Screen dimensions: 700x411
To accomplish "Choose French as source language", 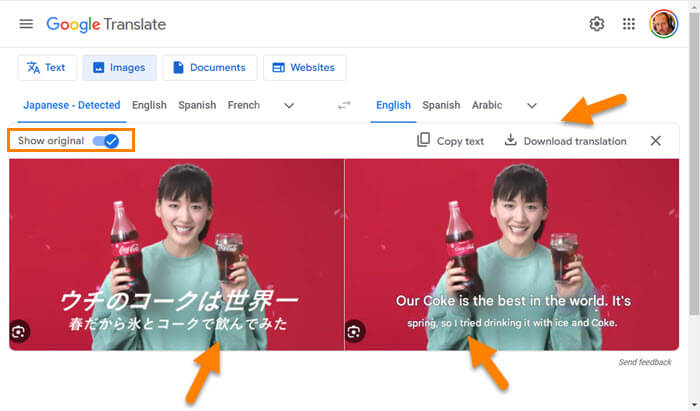I will click(244, 105).
